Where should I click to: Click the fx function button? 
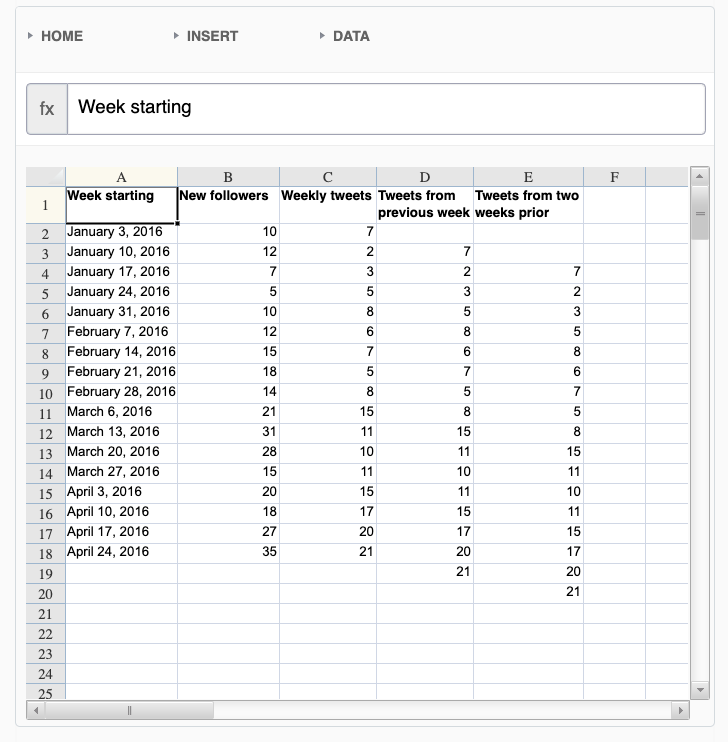point(47,109)
